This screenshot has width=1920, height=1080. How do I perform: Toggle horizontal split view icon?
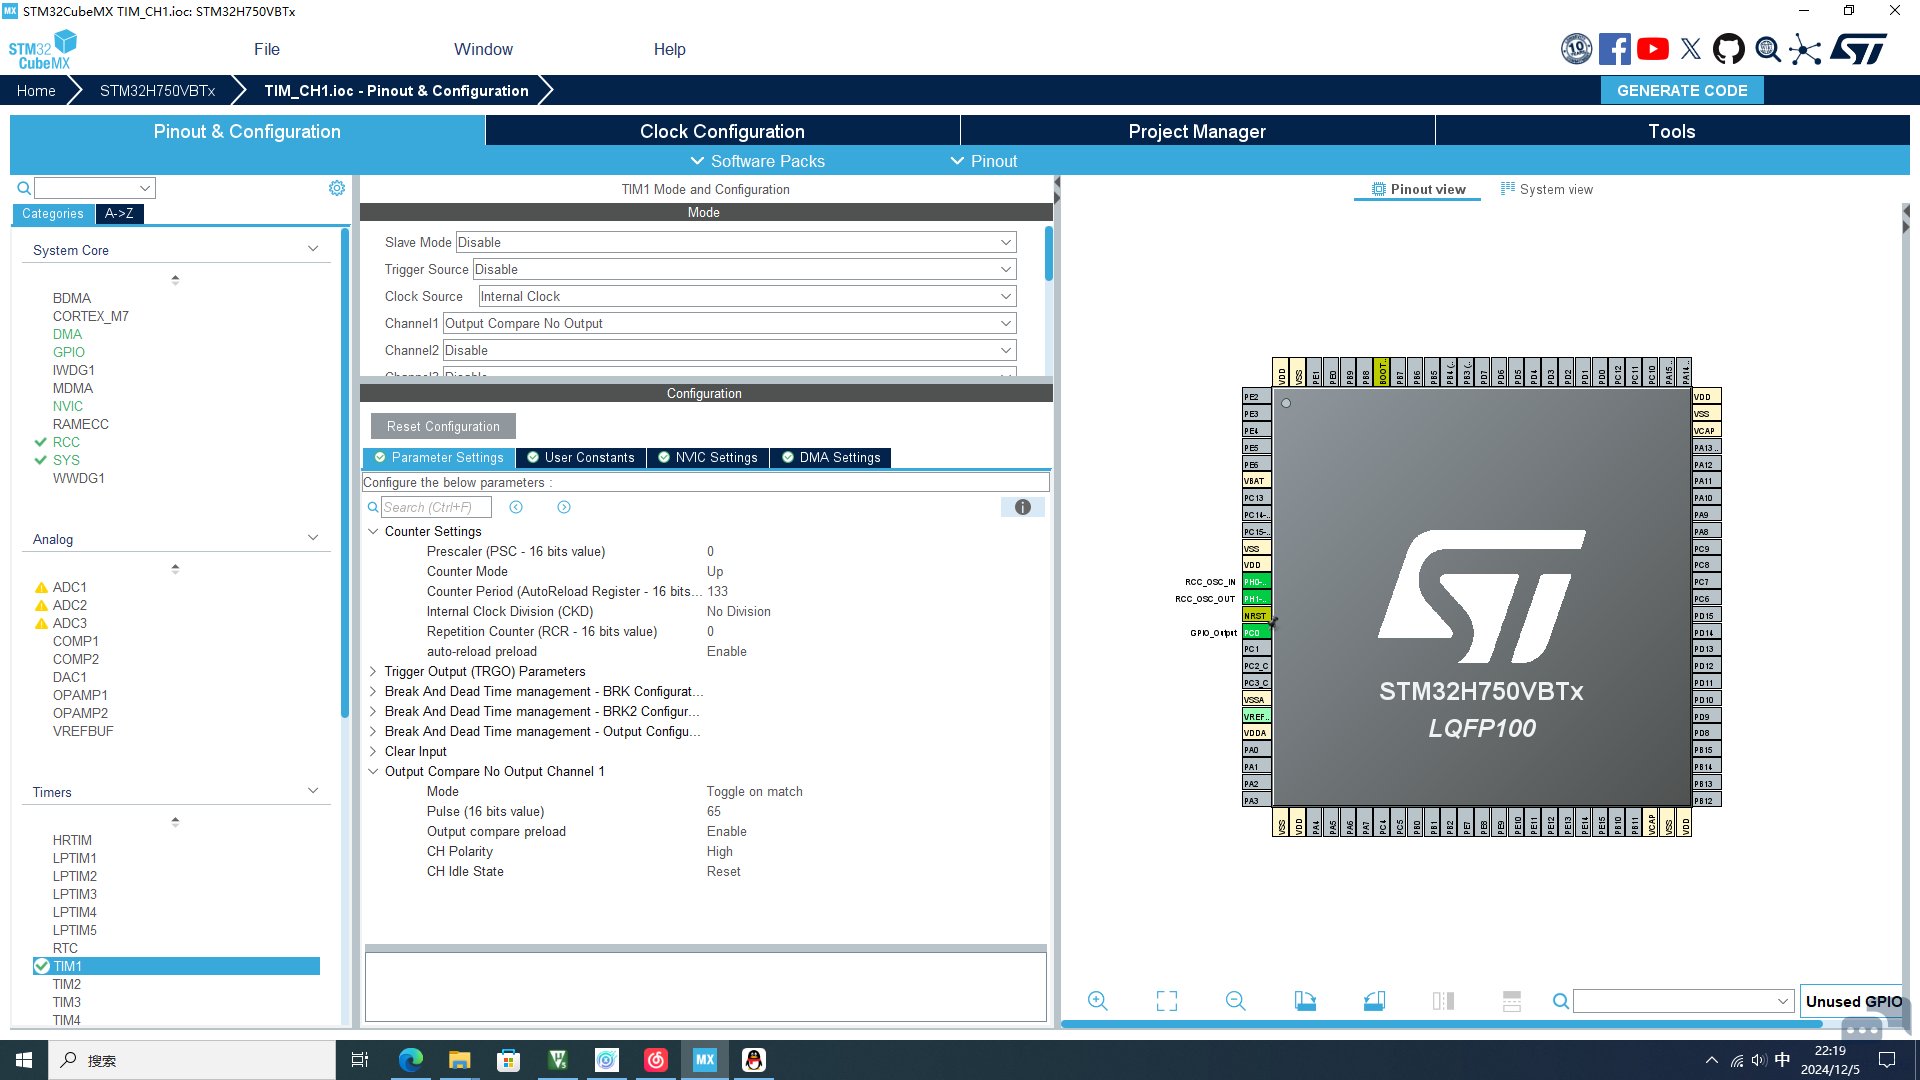coord(1511,1001)
